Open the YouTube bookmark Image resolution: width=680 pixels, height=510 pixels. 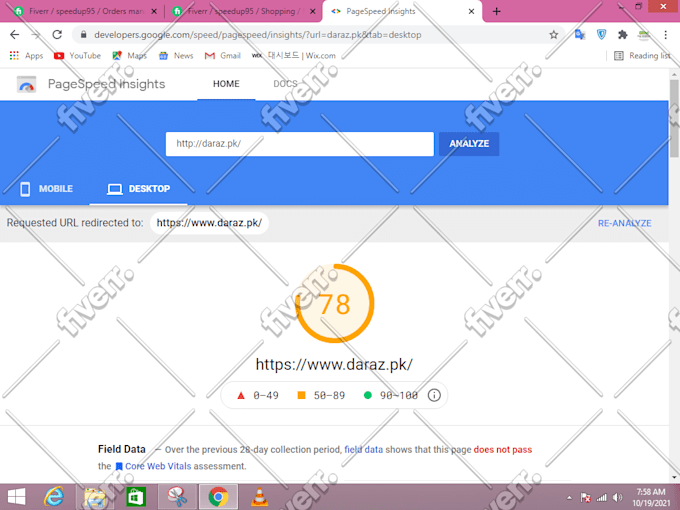(77, 56)
